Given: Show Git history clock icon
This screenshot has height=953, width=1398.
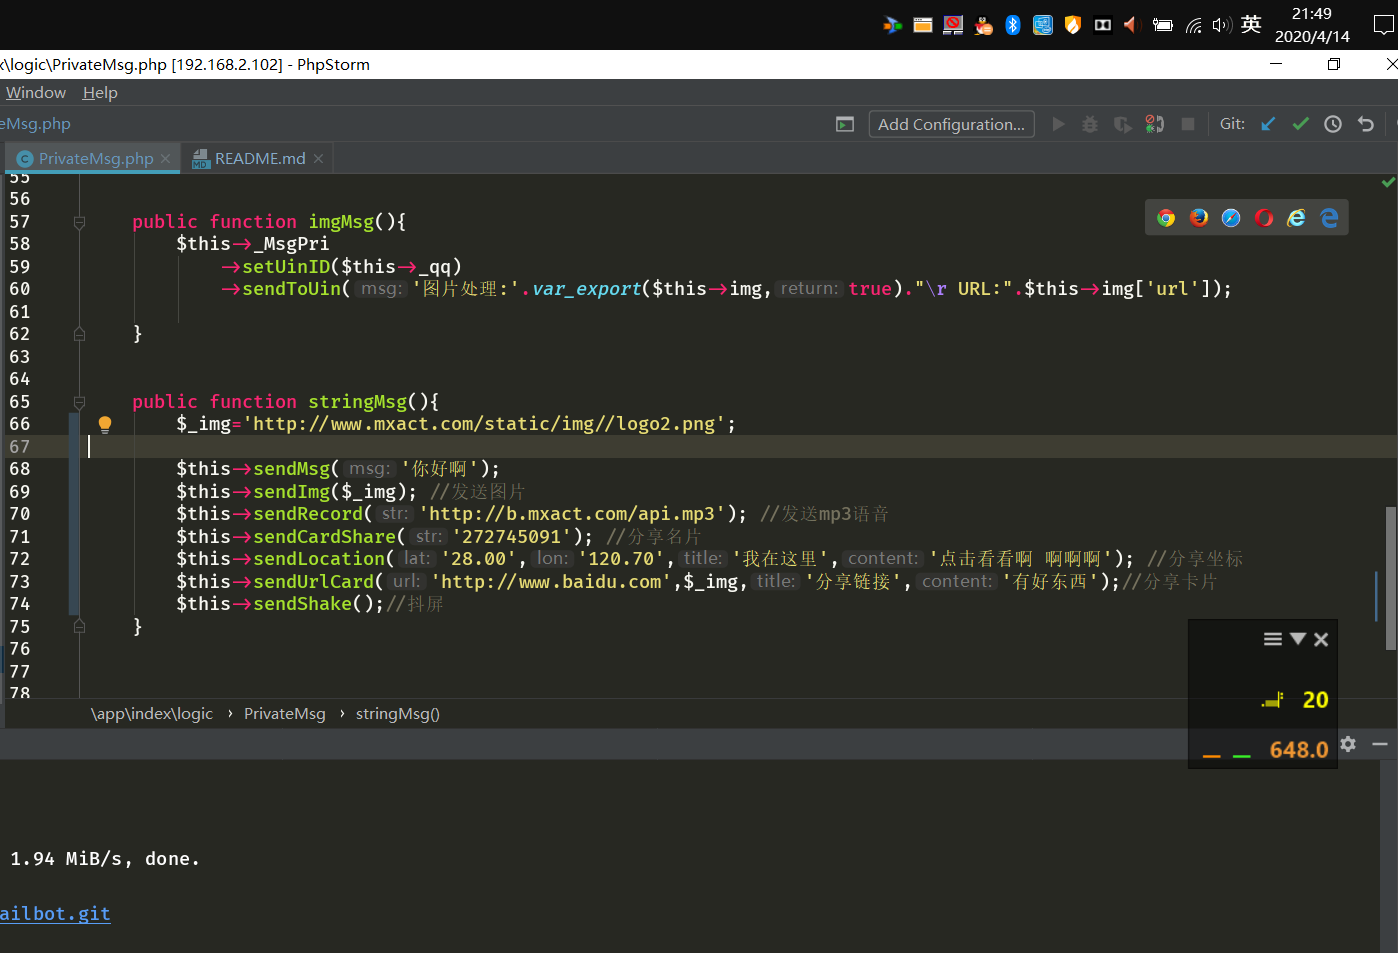Looking at the screenshot, I should [1333, 124].
